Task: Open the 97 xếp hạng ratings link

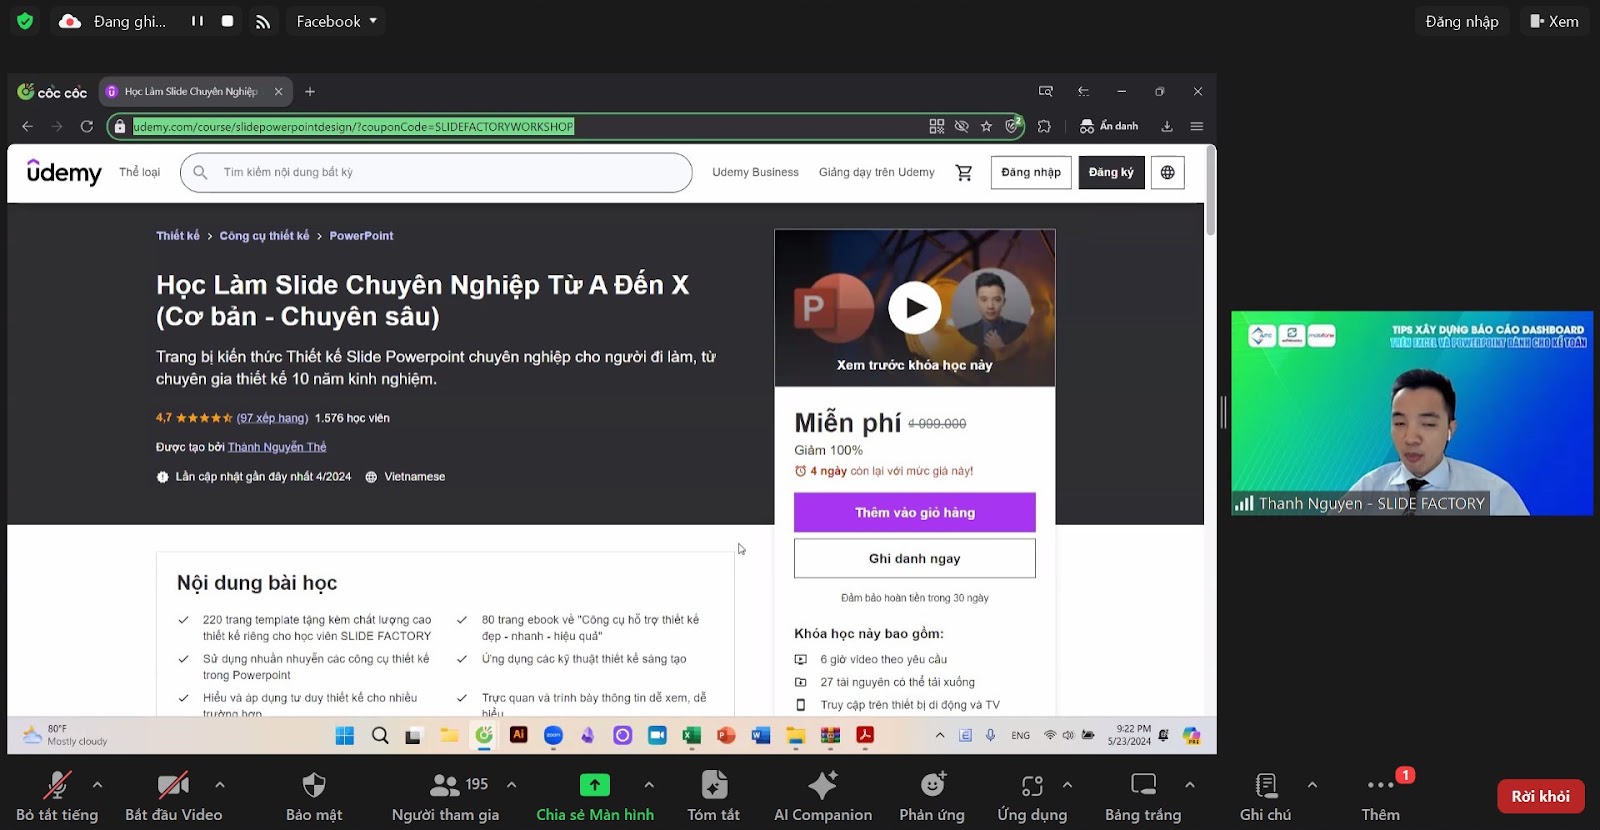Action: click(x=272, y=418)
